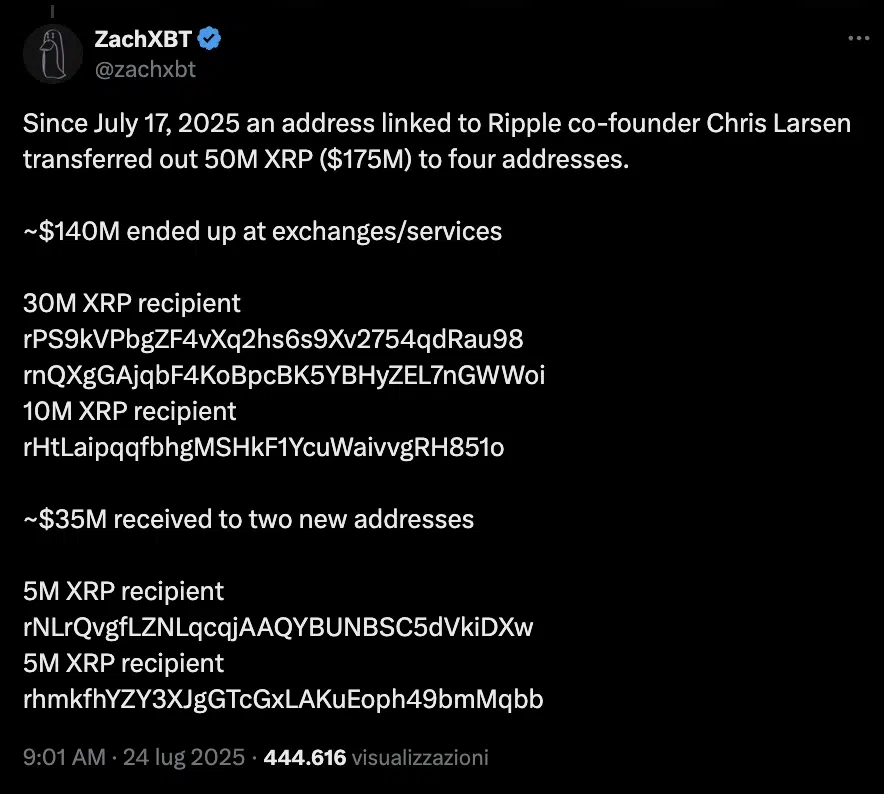The image size is (884, 794).
Task: Click the 9:01 AM timestamp
Action: tap(58, 758)
